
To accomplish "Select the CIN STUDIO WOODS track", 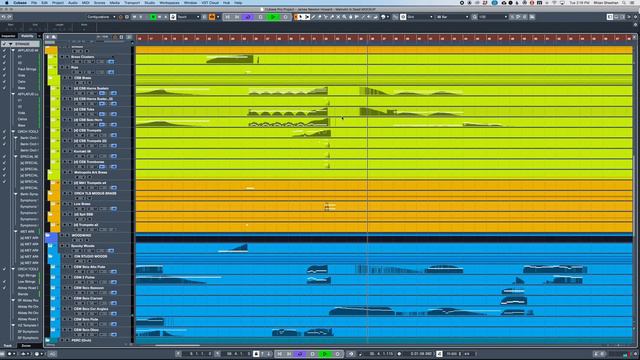I will (91, 256).
